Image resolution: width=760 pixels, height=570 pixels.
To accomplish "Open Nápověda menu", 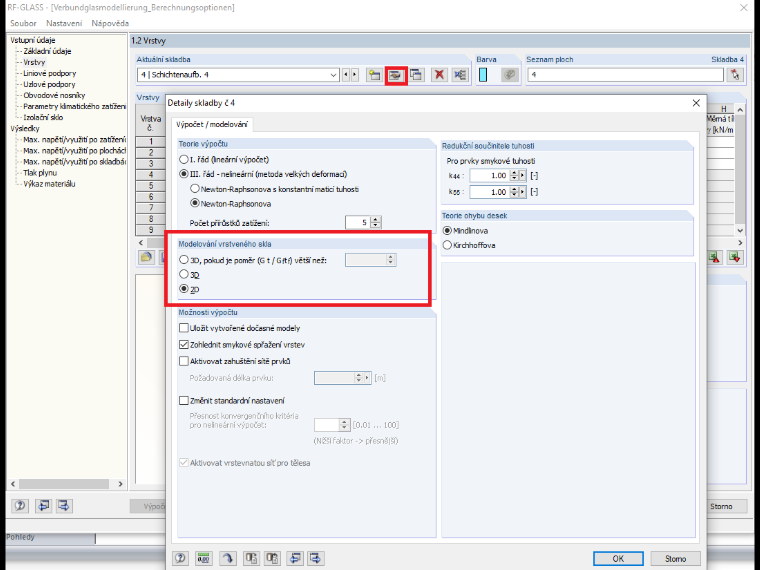I will 110,23.
